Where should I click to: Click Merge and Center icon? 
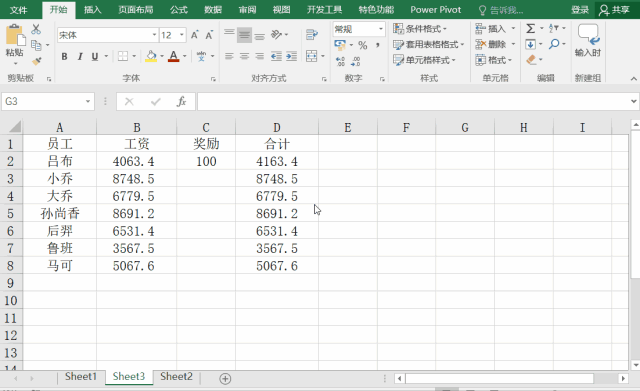click(311, 56)
